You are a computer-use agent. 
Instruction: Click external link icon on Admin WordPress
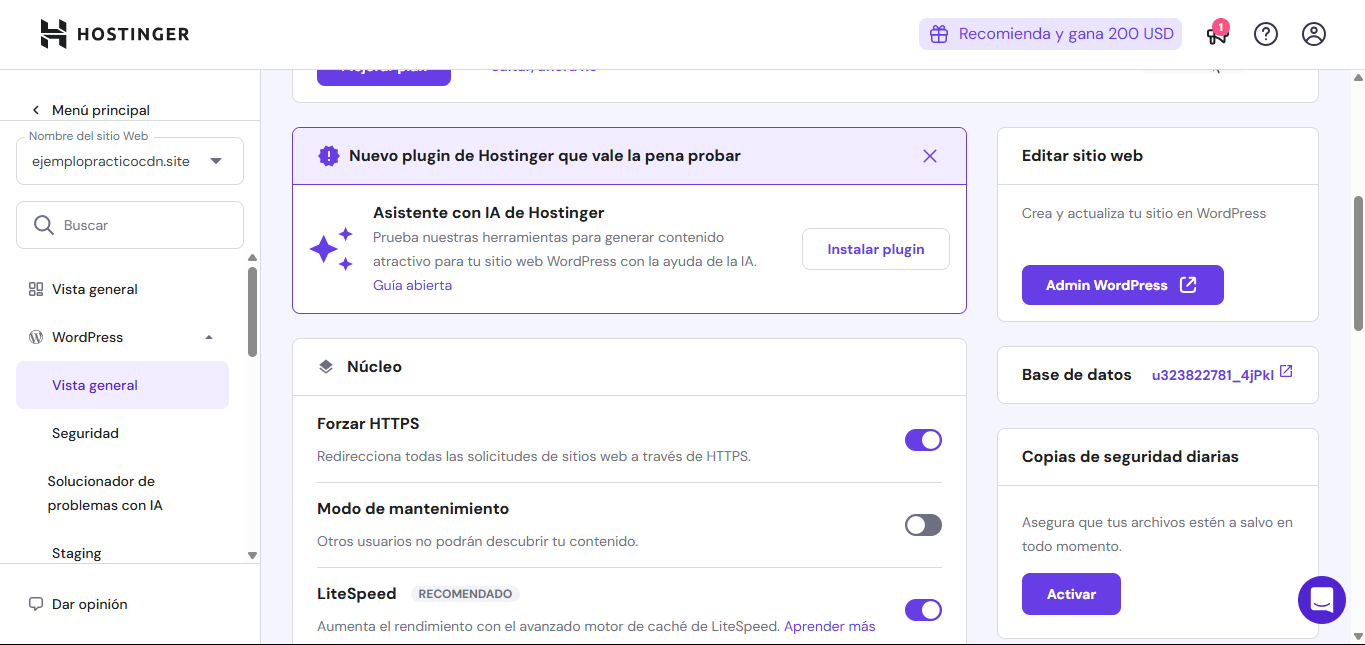(1188, 285)
